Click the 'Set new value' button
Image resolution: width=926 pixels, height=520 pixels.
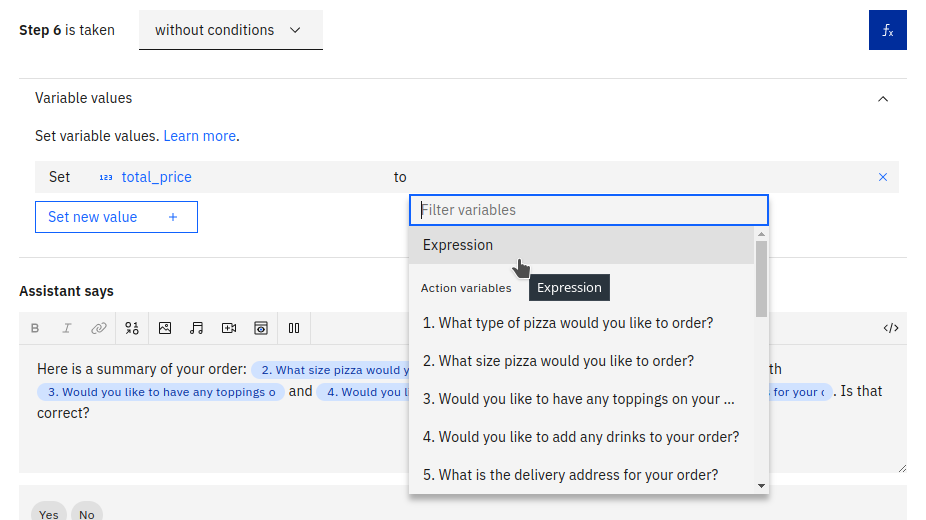pos(116,217)
